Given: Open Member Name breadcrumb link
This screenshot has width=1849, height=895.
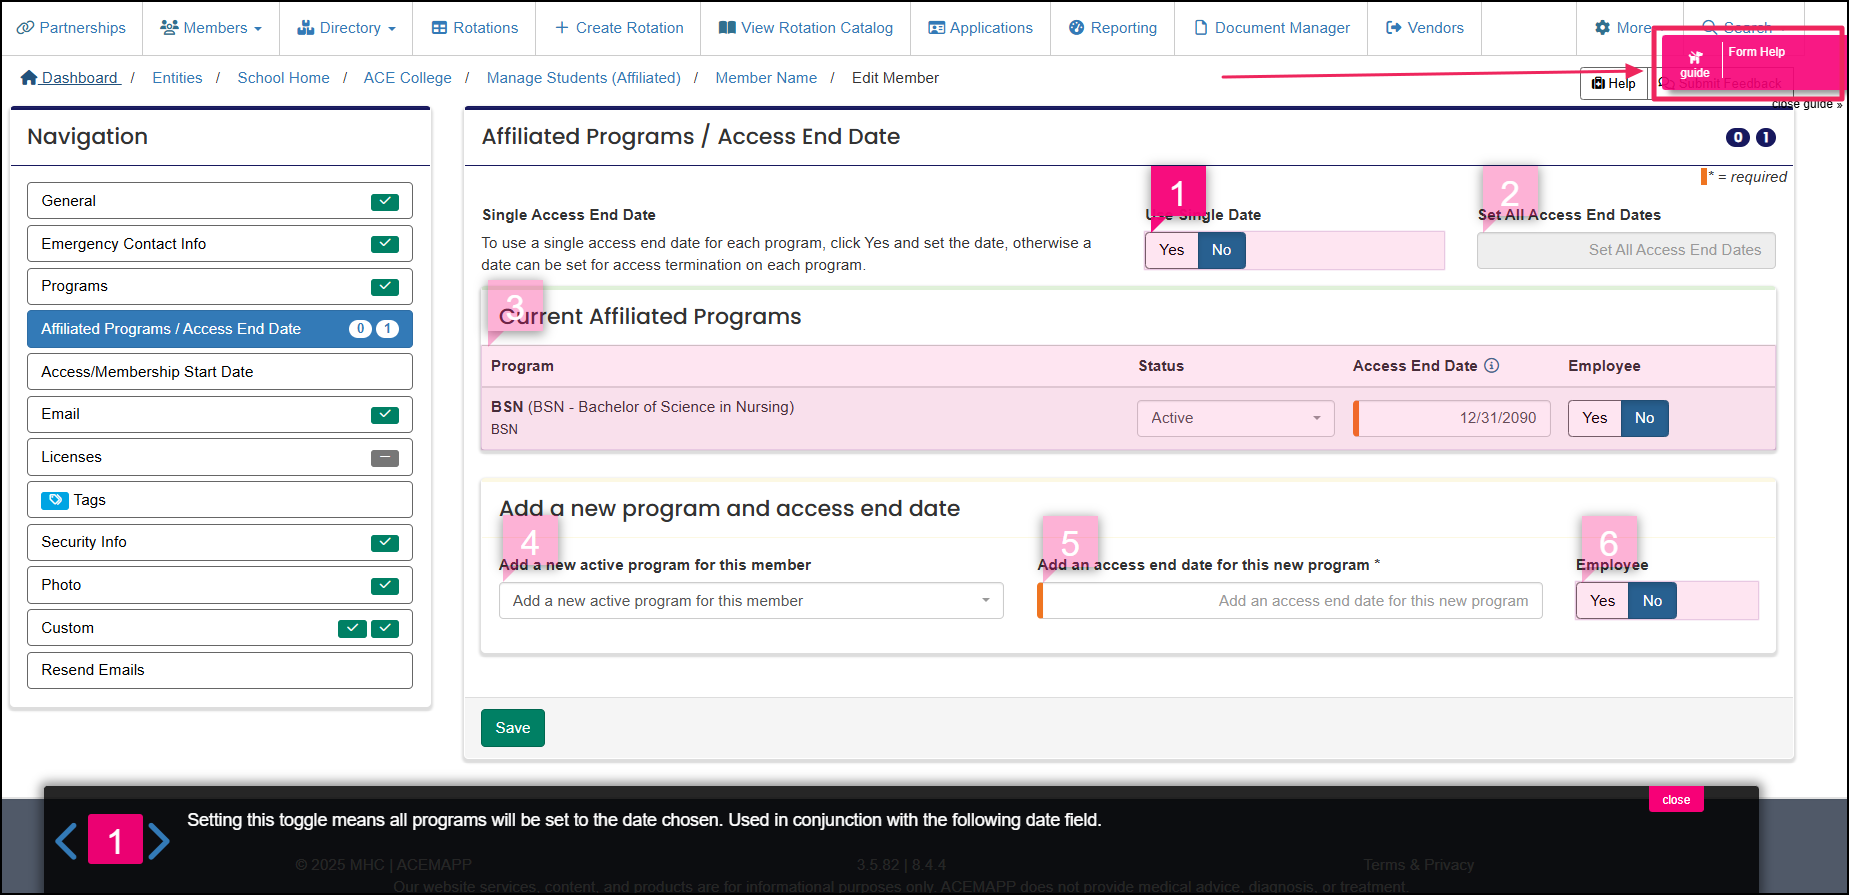Looking at the screenshot, I should click(766, 78).
